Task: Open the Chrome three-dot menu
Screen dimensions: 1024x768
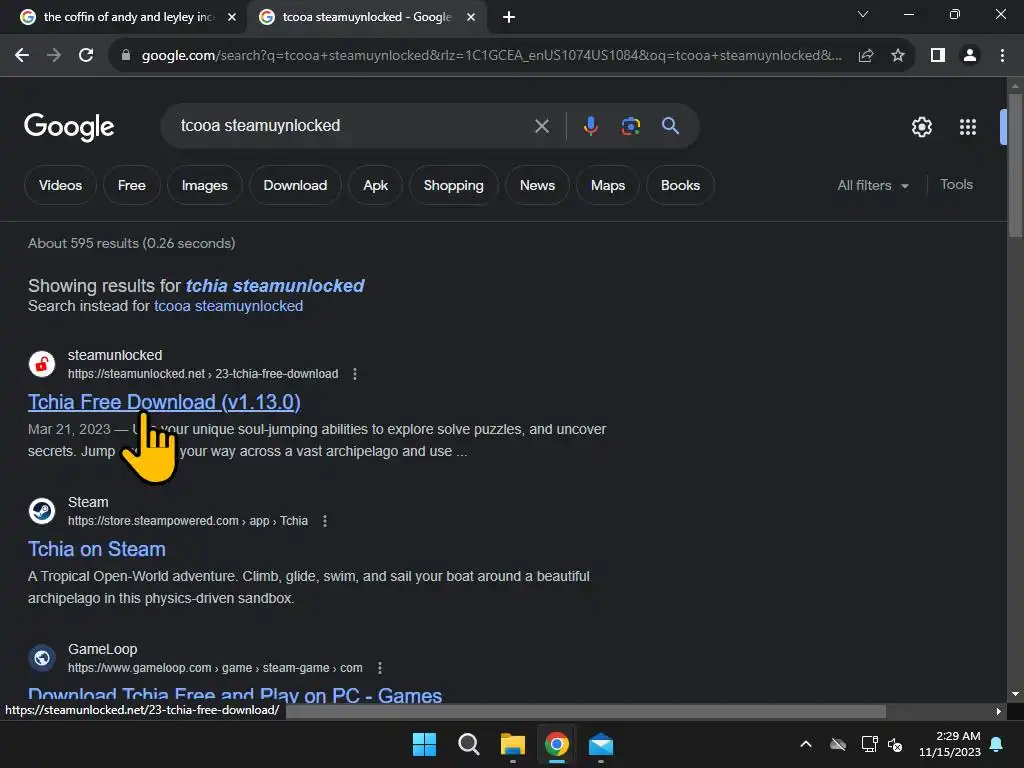Action: [x=1002, y=56]
